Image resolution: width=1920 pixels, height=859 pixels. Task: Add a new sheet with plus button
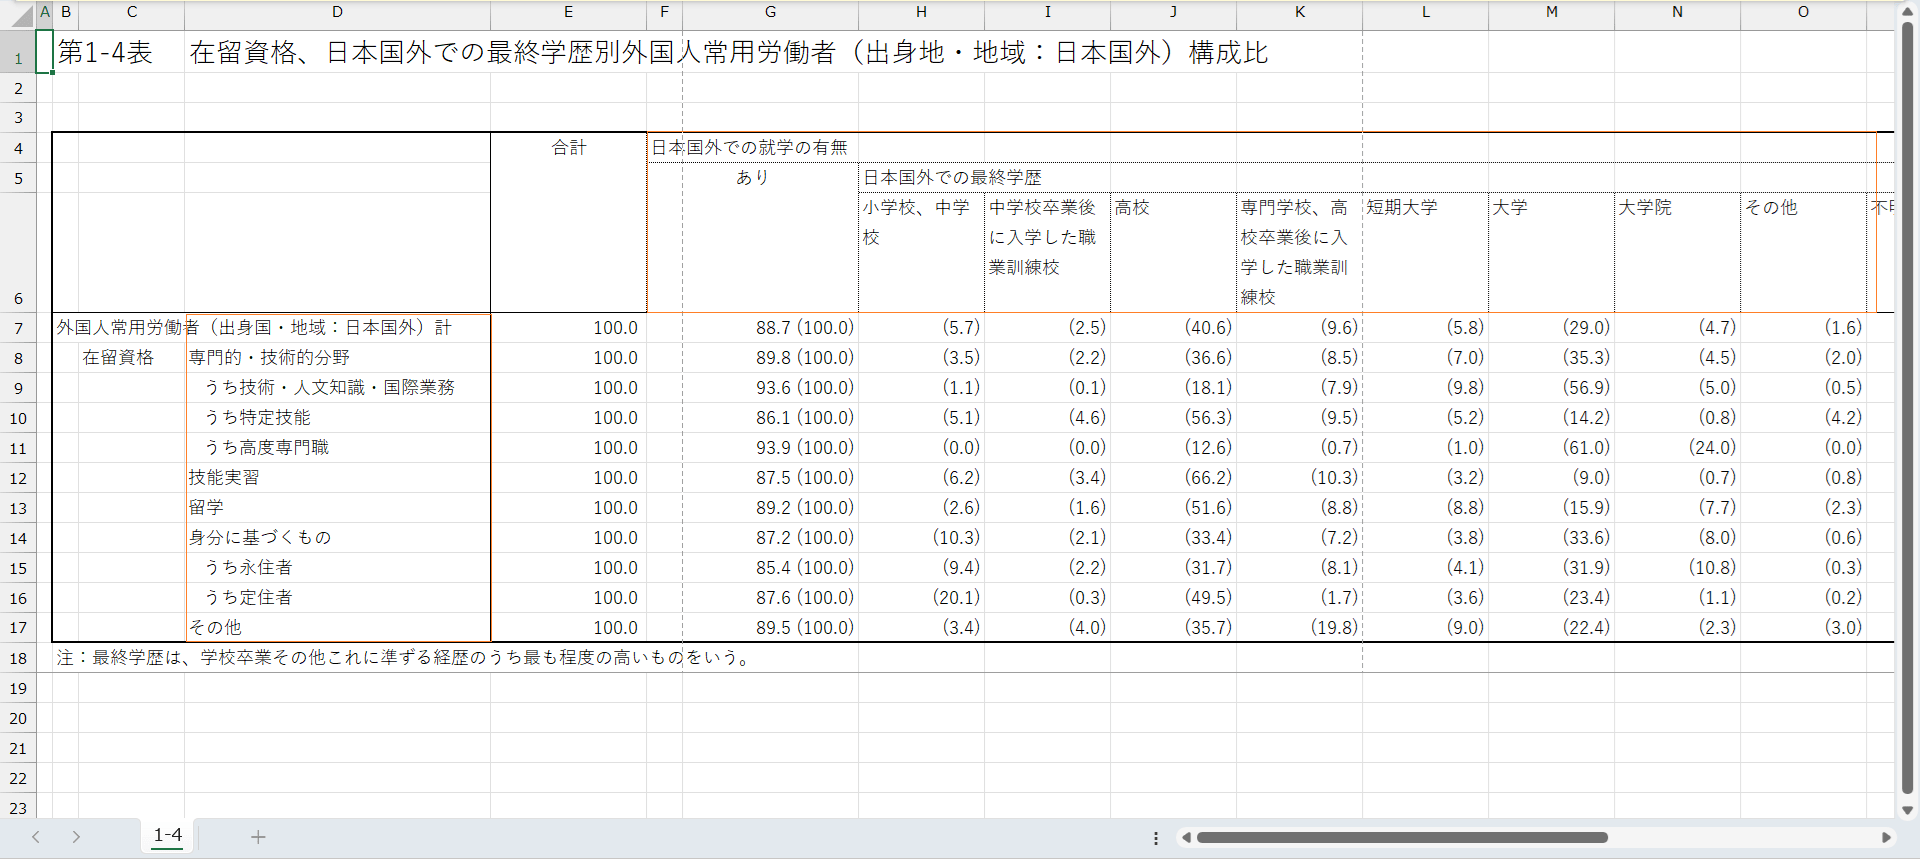[x=258, y=837]
